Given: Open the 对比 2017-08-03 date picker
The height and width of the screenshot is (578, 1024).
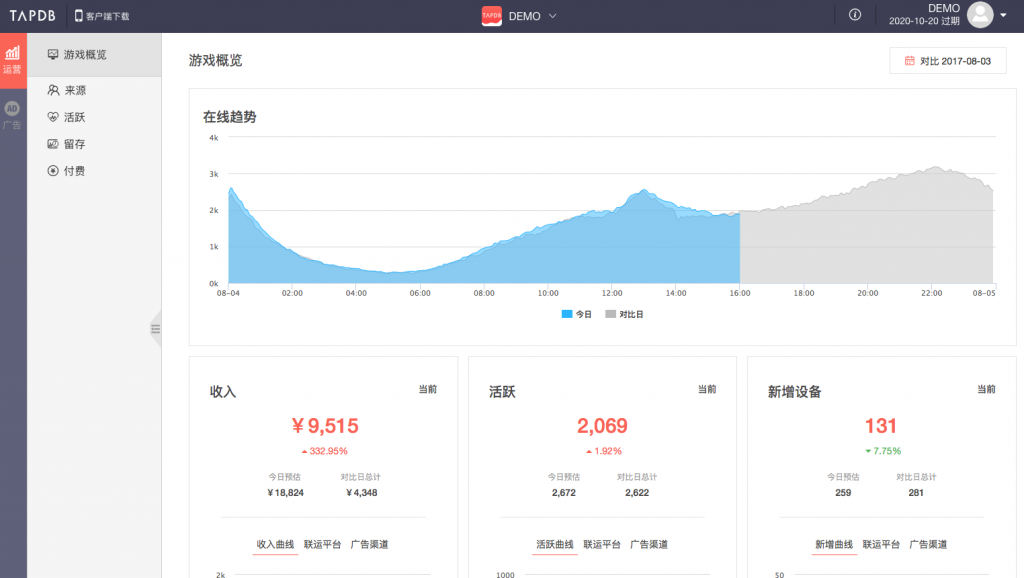Looking at the screenshot, I should [x=948, y=61].
